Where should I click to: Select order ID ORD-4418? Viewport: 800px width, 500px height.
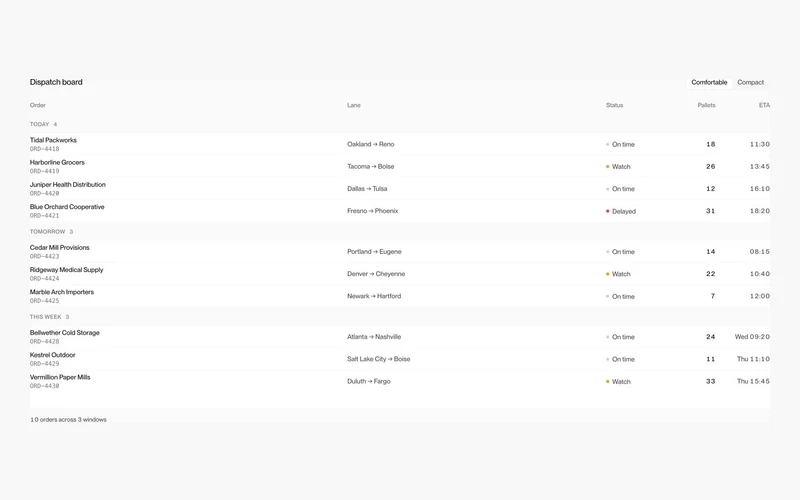pyautogui.click(x=44, y=149)
